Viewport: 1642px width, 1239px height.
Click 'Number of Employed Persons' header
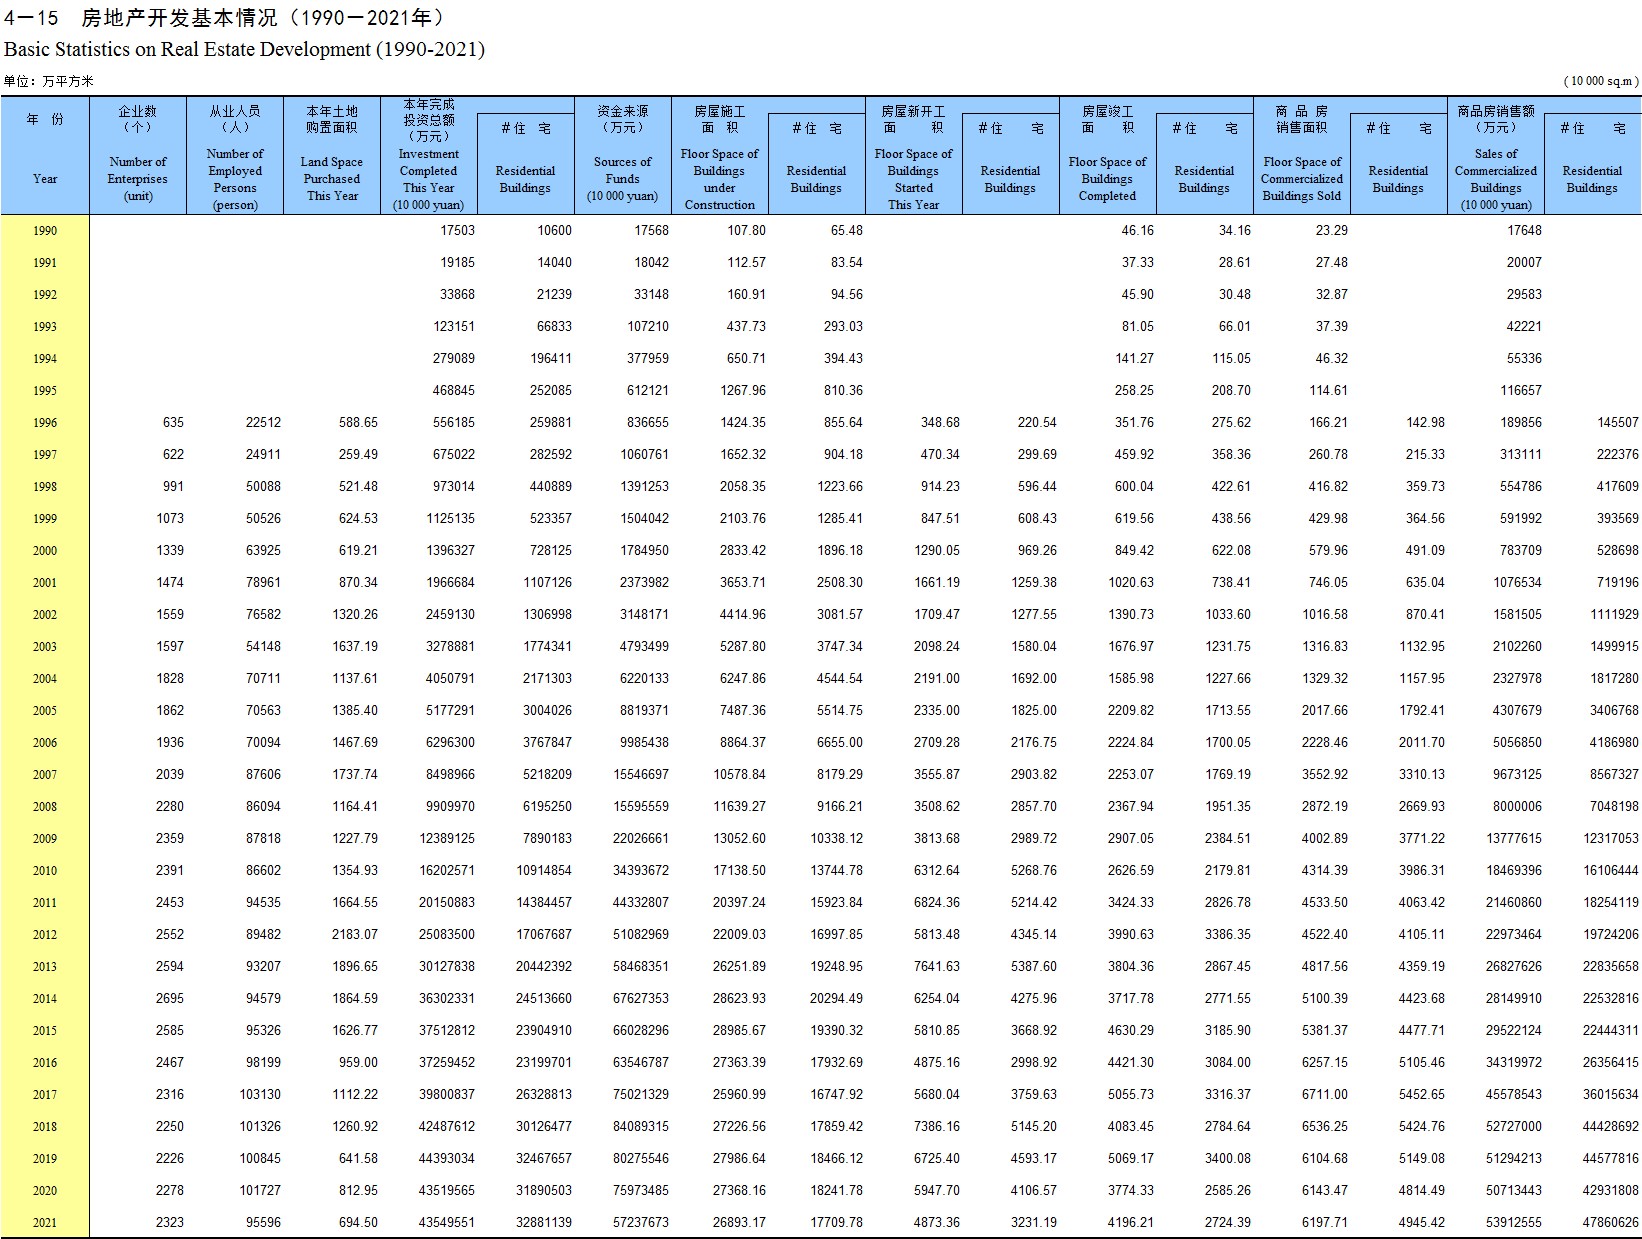tap(235, 179)
